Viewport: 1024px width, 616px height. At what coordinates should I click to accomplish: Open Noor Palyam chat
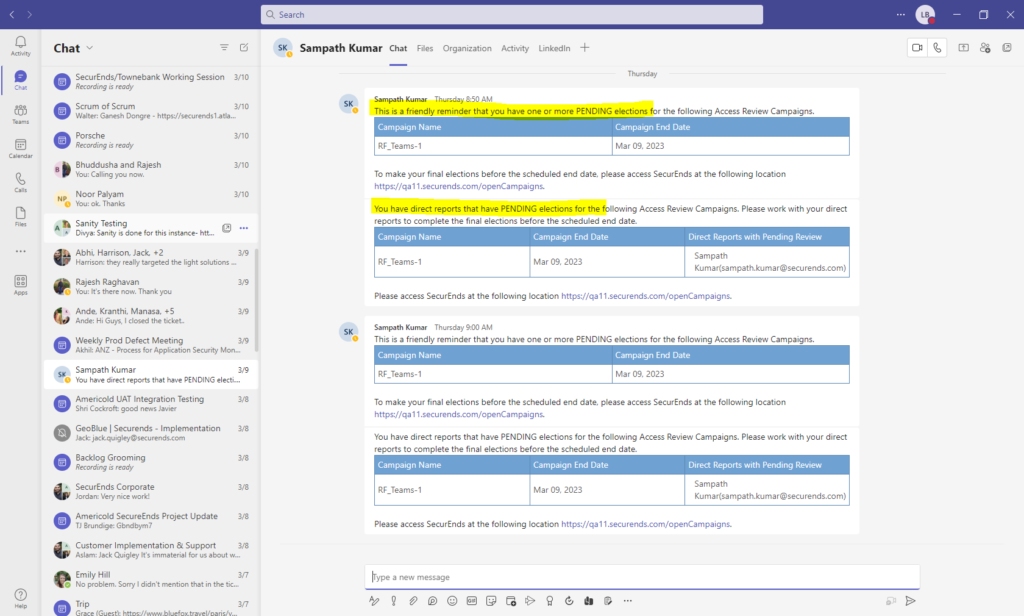tap(150, 199)
